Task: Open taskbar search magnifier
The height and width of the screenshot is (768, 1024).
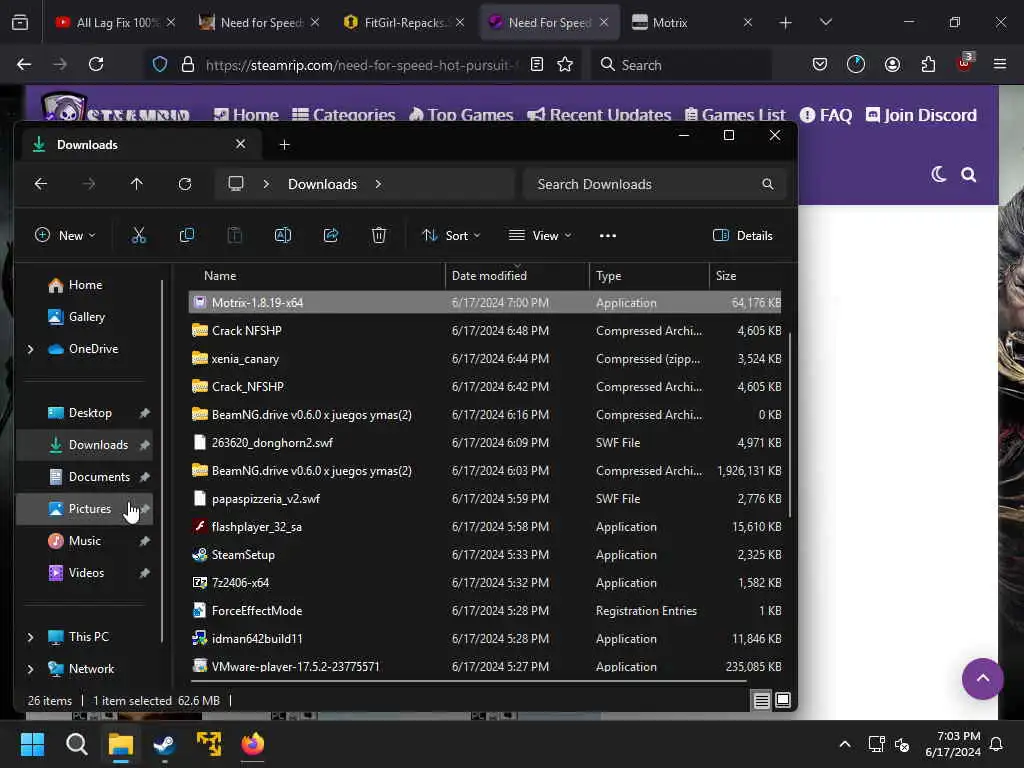Action: coord(76,744)
